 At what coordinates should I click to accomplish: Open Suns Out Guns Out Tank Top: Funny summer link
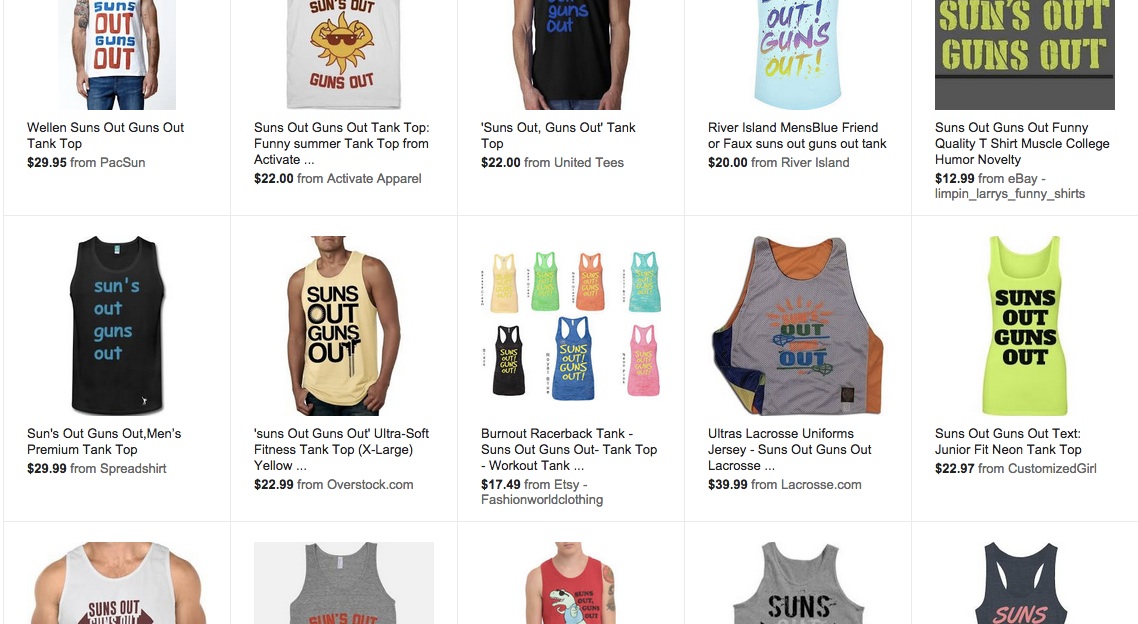click(x=341, y=143)
